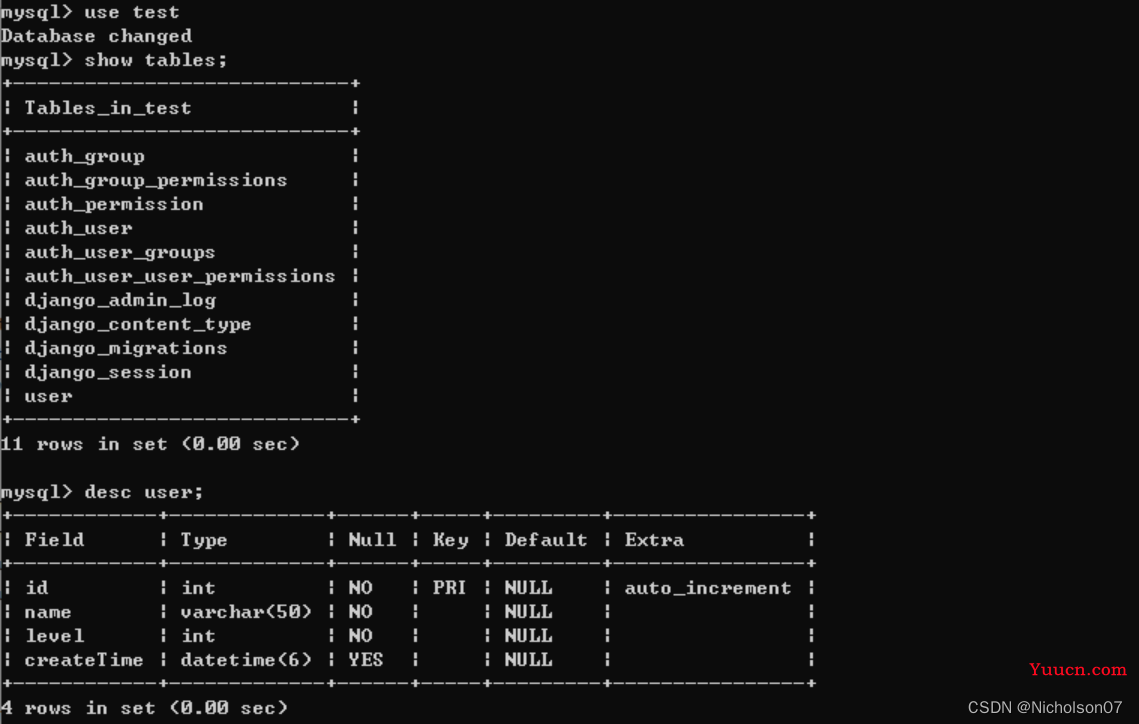The width and height of the screenshot is (1139, 724).
Task: Click the Field column header
Action: (54, 540)
